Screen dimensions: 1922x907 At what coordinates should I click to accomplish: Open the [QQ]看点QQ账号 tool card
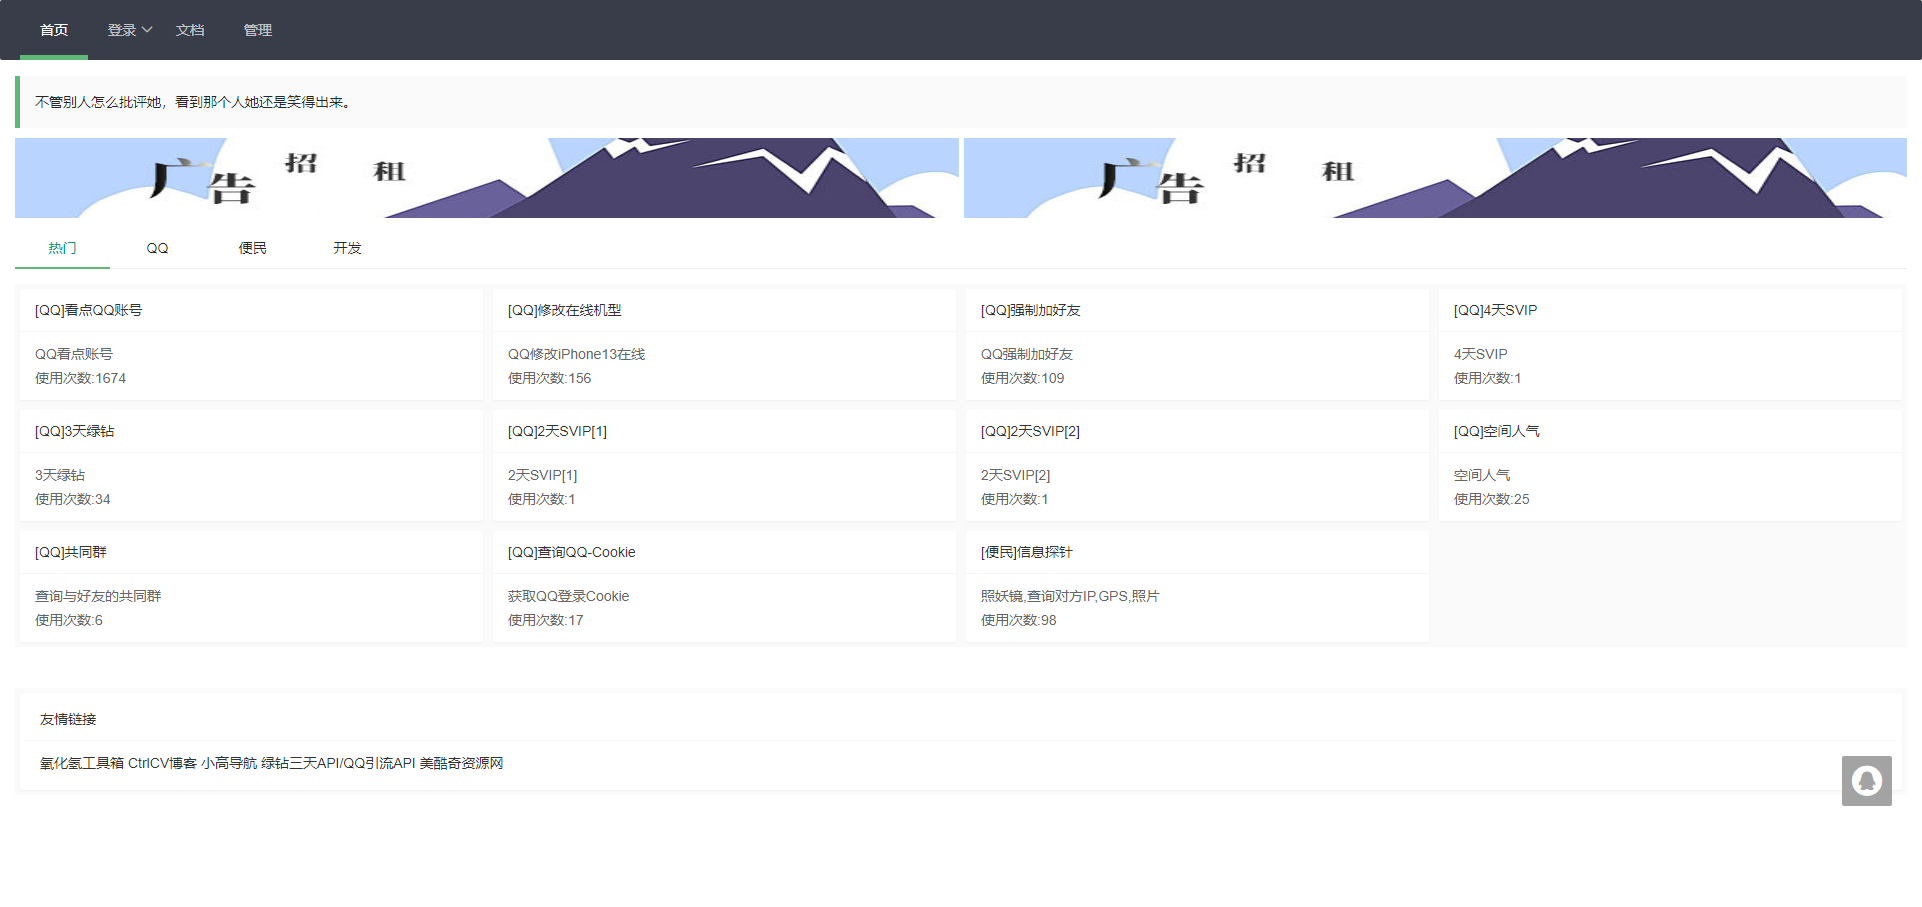click(248, 343)
